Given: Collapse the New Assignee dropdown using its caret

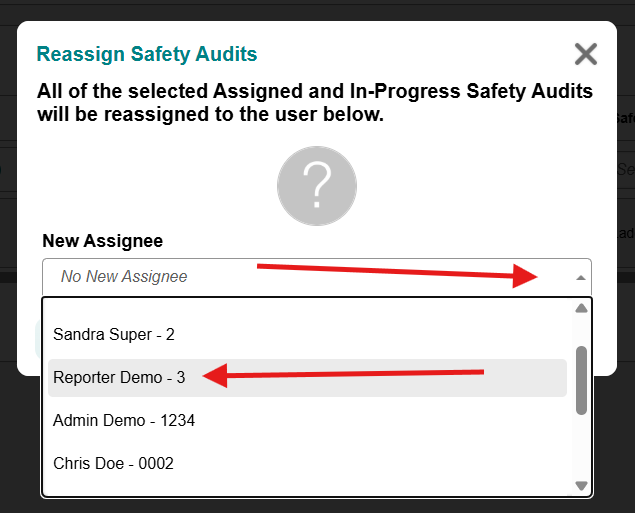Looking at the screenshot, I should [581, 277].
